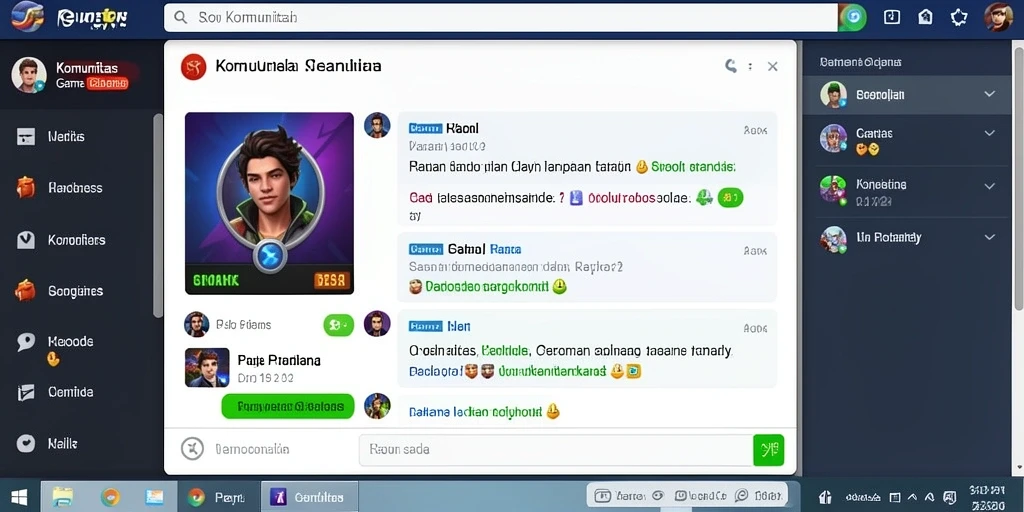Image resolution: width=1024 pixels, height=512 pixels.
Task: Expand the Konestina entry in right panel
Action: pos(989,185)
